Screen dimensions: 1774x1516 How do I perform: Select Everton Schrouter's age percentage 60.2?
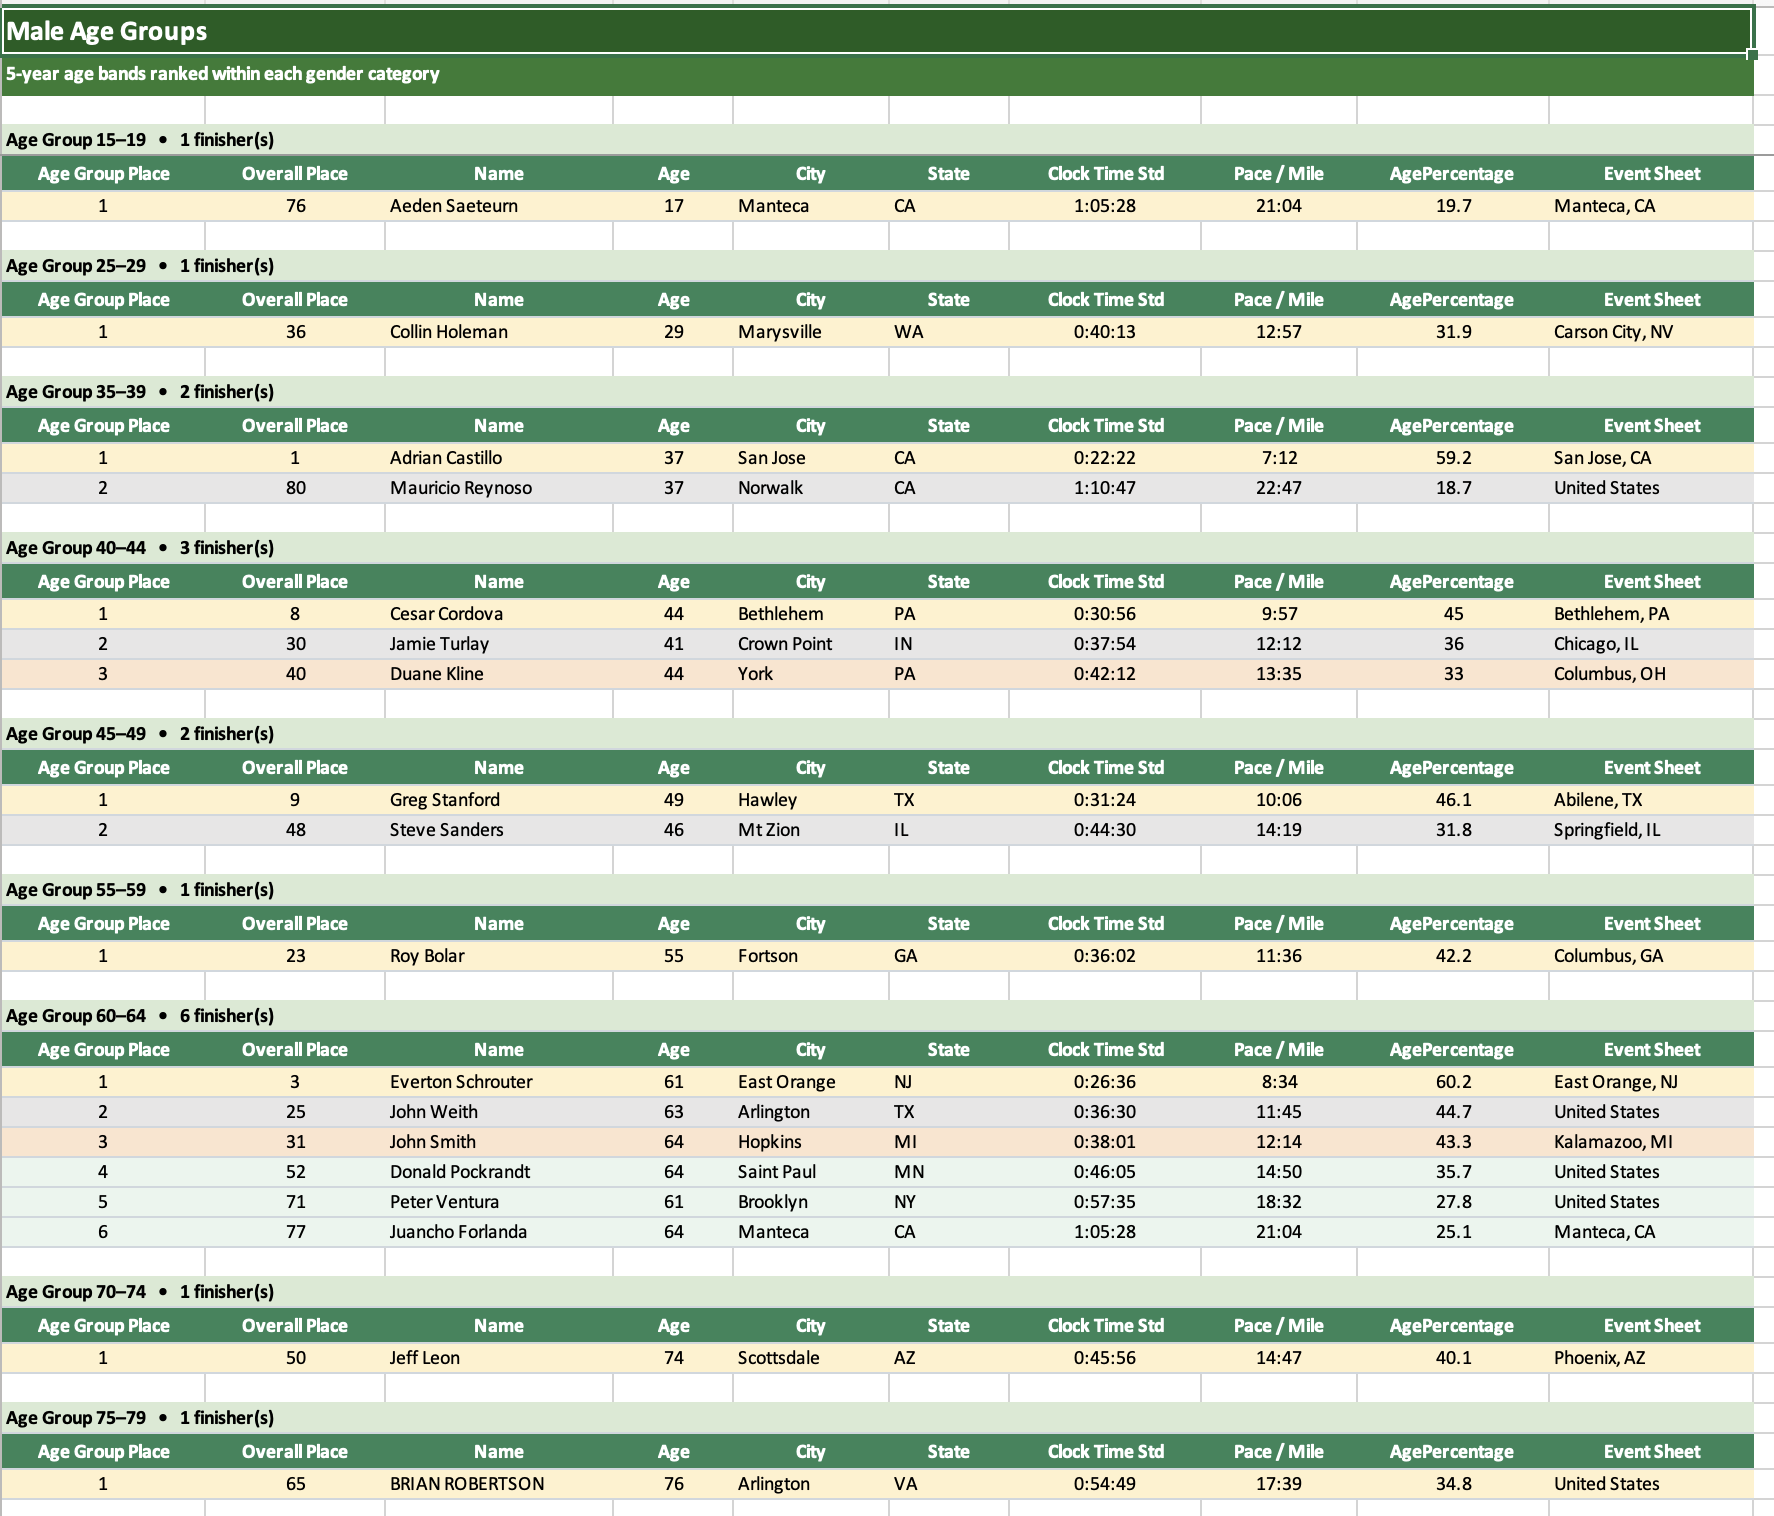(x=1453, y=1082)
